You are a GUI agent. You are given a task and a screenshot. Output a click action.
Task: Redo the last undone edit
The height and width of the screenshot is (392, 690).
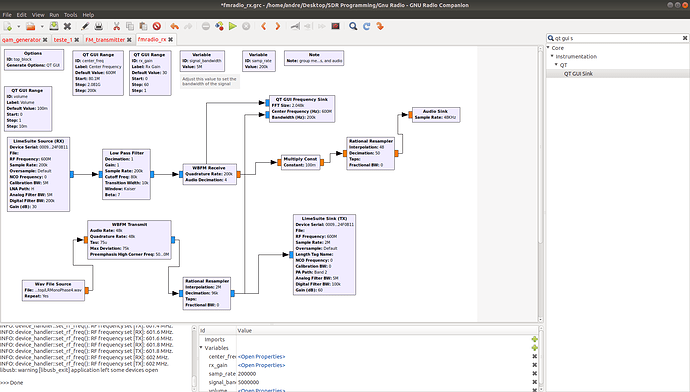tap(188, 26)
